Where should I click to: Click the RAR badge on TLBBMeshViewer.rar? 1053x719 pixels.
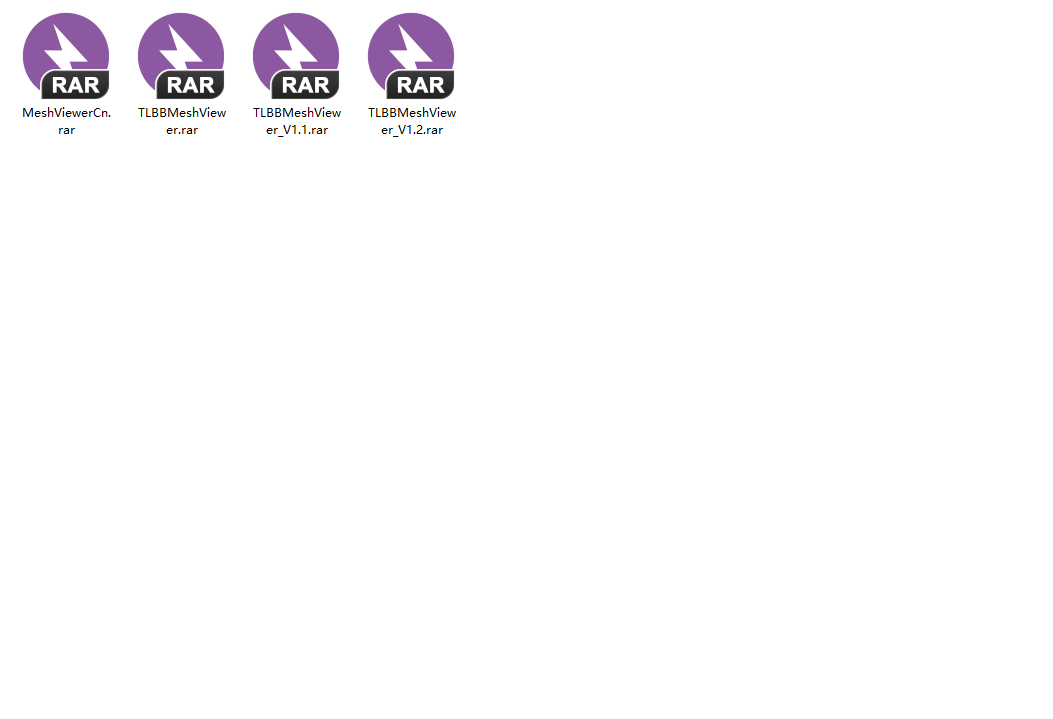[x=191, y=85]
